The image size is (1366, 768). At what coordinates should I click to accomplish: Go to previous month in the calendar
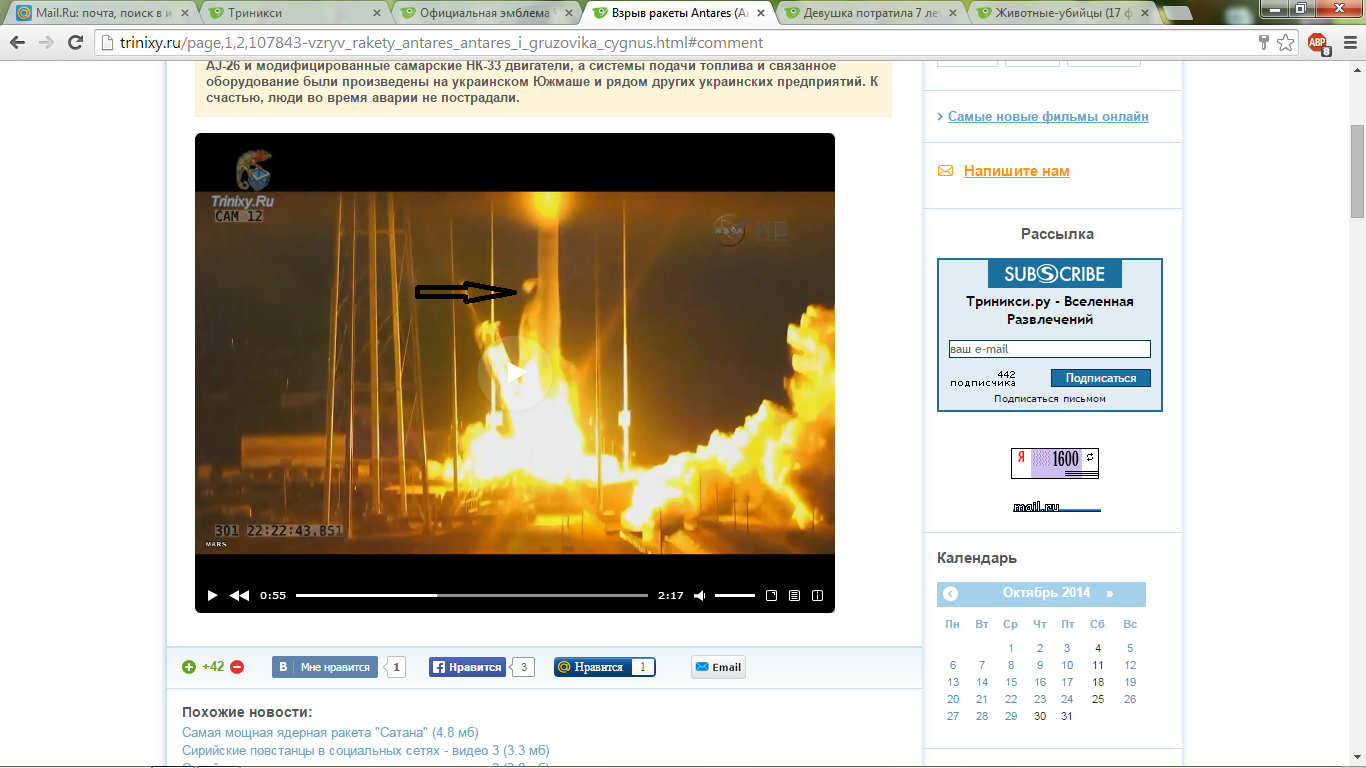point(950,594)
